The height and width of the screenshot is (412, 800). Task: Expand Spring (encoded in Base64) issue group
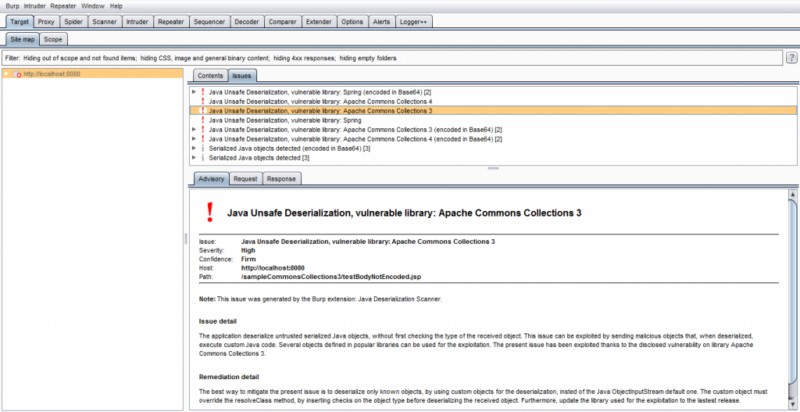pos(194,92)
